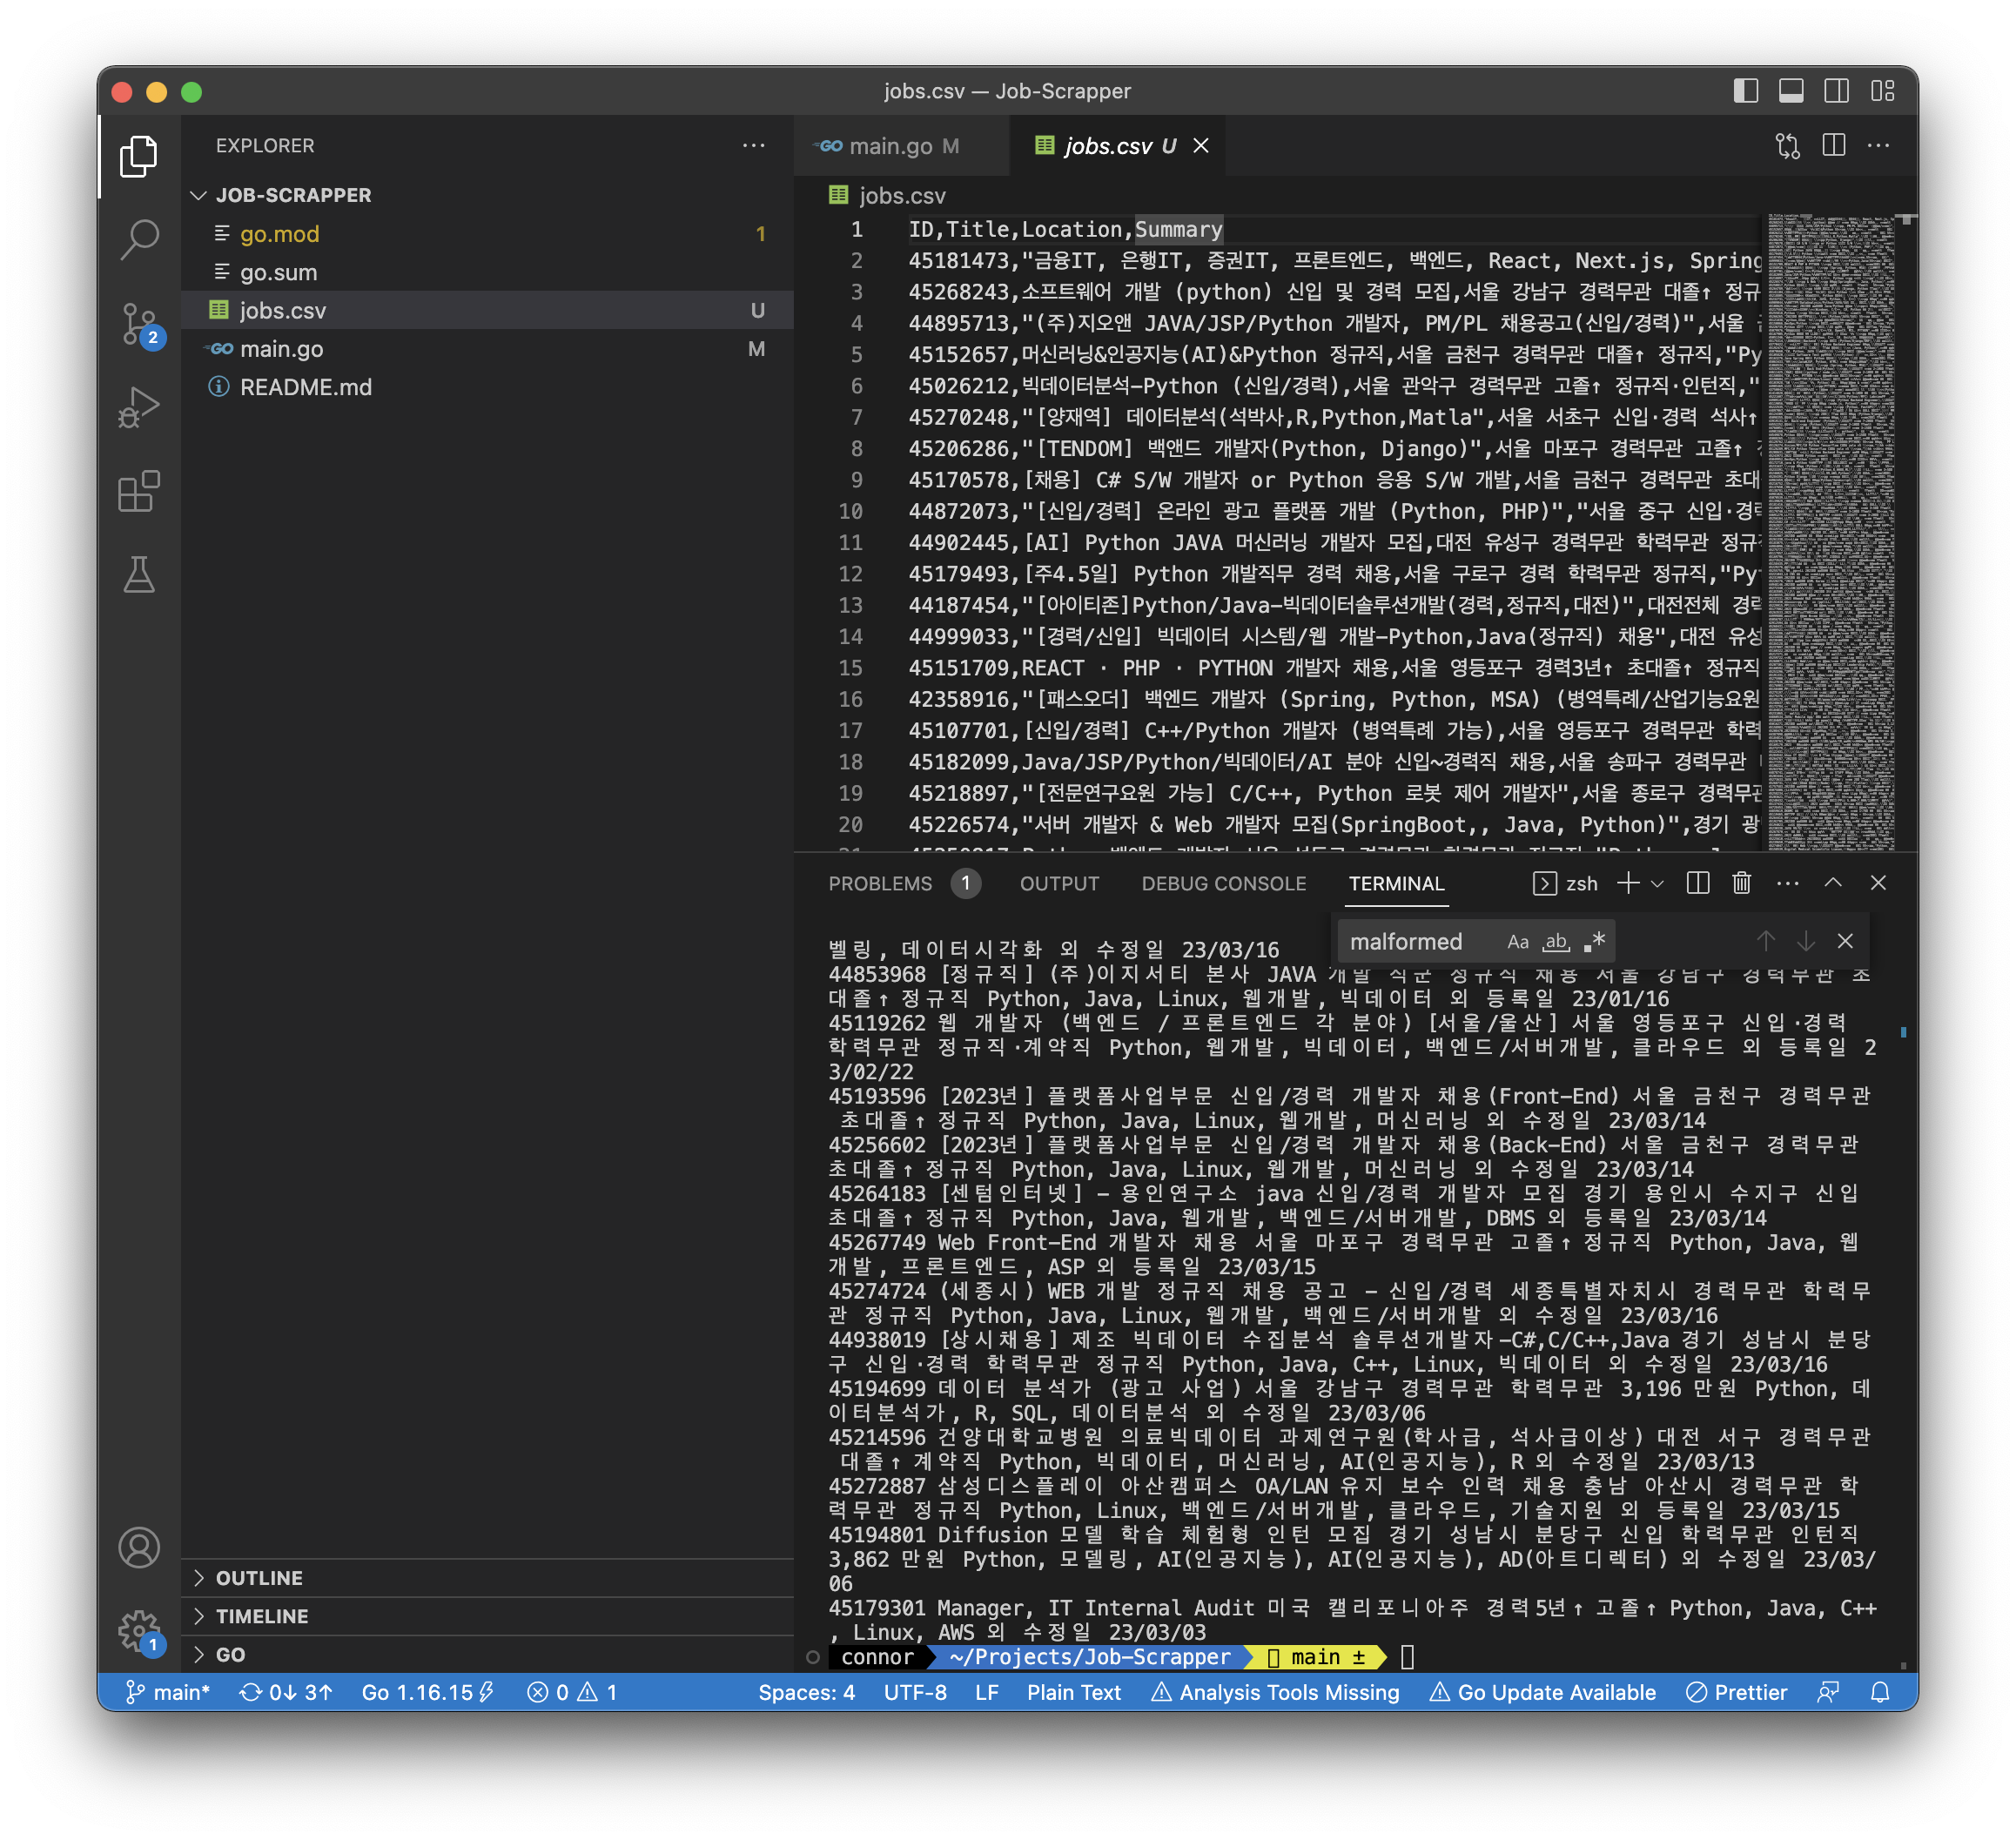2016x1840 pixels.
Task: Switch to the DEBUG CONSOLE panel tab
Action: [1223, 883]
